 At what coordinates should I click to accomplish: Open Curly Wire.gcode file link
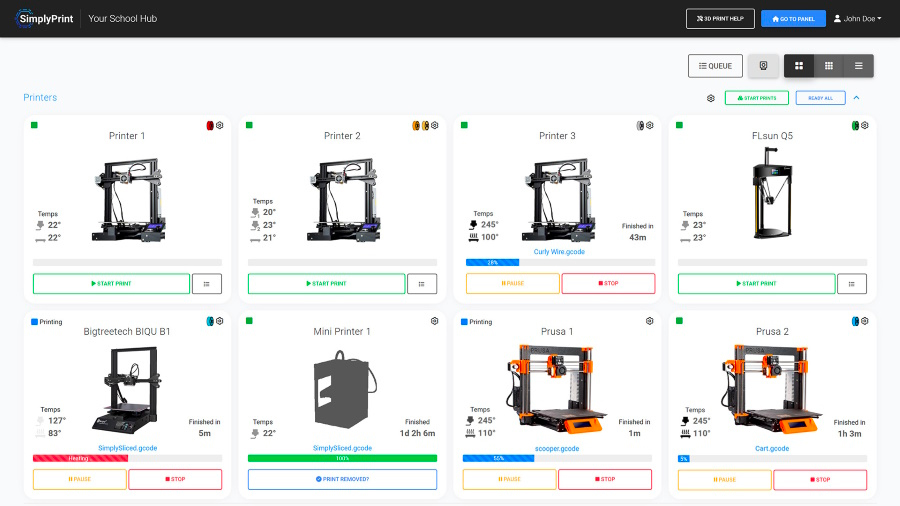[559, 252]
